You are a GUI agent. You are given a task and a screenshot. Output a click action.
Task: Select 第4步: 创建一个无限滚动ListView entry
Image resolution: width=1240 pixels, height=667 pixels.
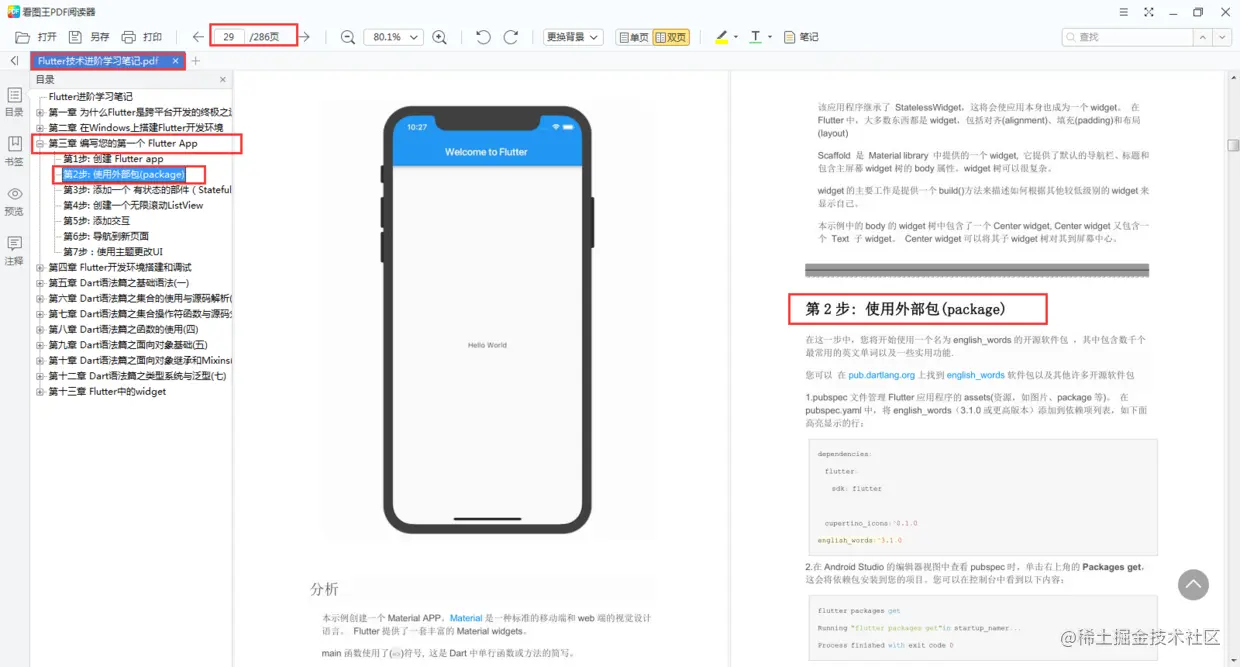click(x=133, y=205)
